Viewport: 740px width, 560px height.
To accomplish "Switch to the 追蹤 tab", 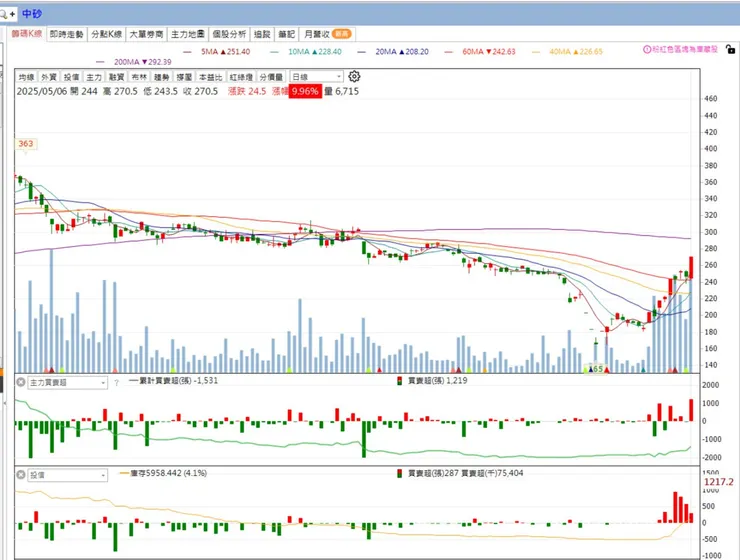I will click(x=262, y=34).
